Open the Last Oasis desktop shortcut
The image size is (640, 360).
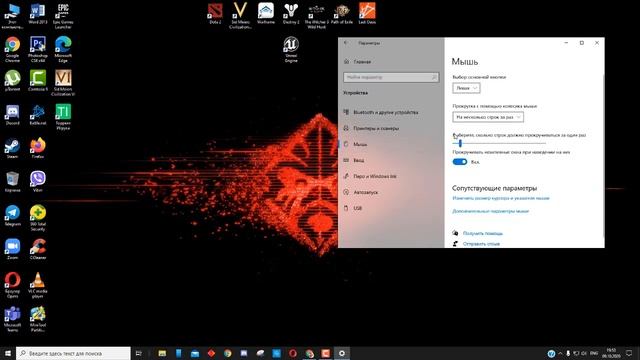pyautogui.click(x=367, y=14)
